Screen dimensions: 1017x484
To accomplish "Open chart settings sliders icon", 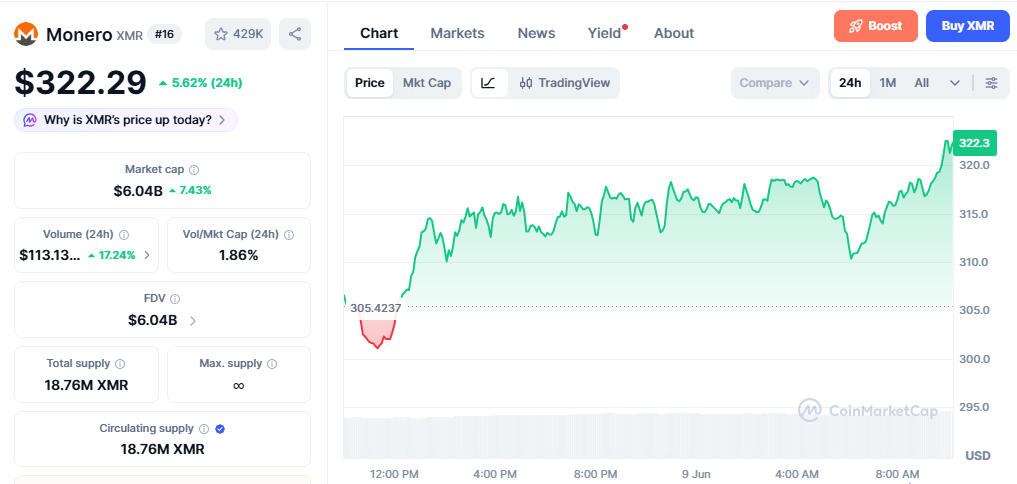I will [x=992, y=83].
